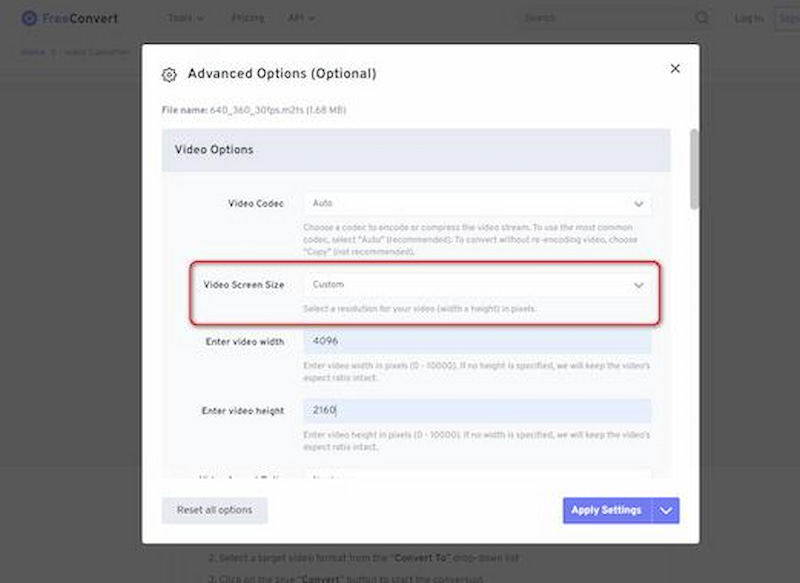Click the site Search field

[x=607, y=18]
